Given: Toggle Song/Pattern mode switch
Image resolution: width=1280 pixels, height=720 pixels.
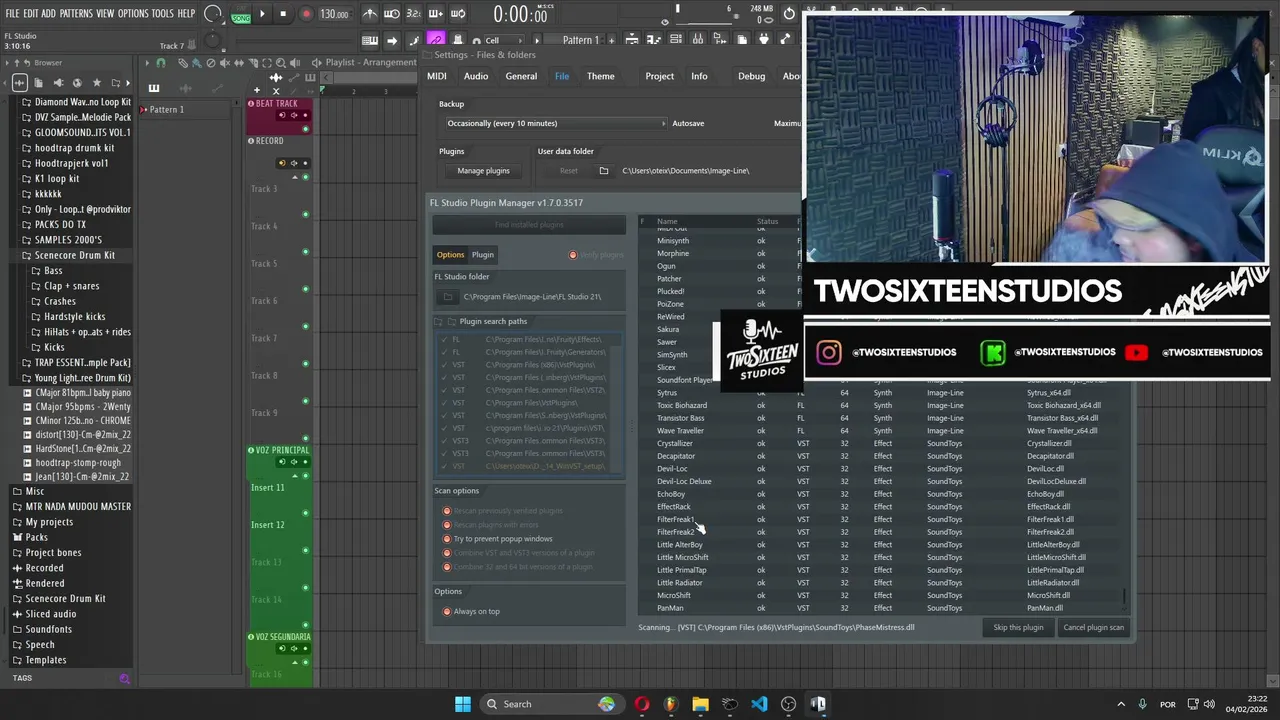Looking at the screenshot, I should pyautogui.click(x=241, y=14).
